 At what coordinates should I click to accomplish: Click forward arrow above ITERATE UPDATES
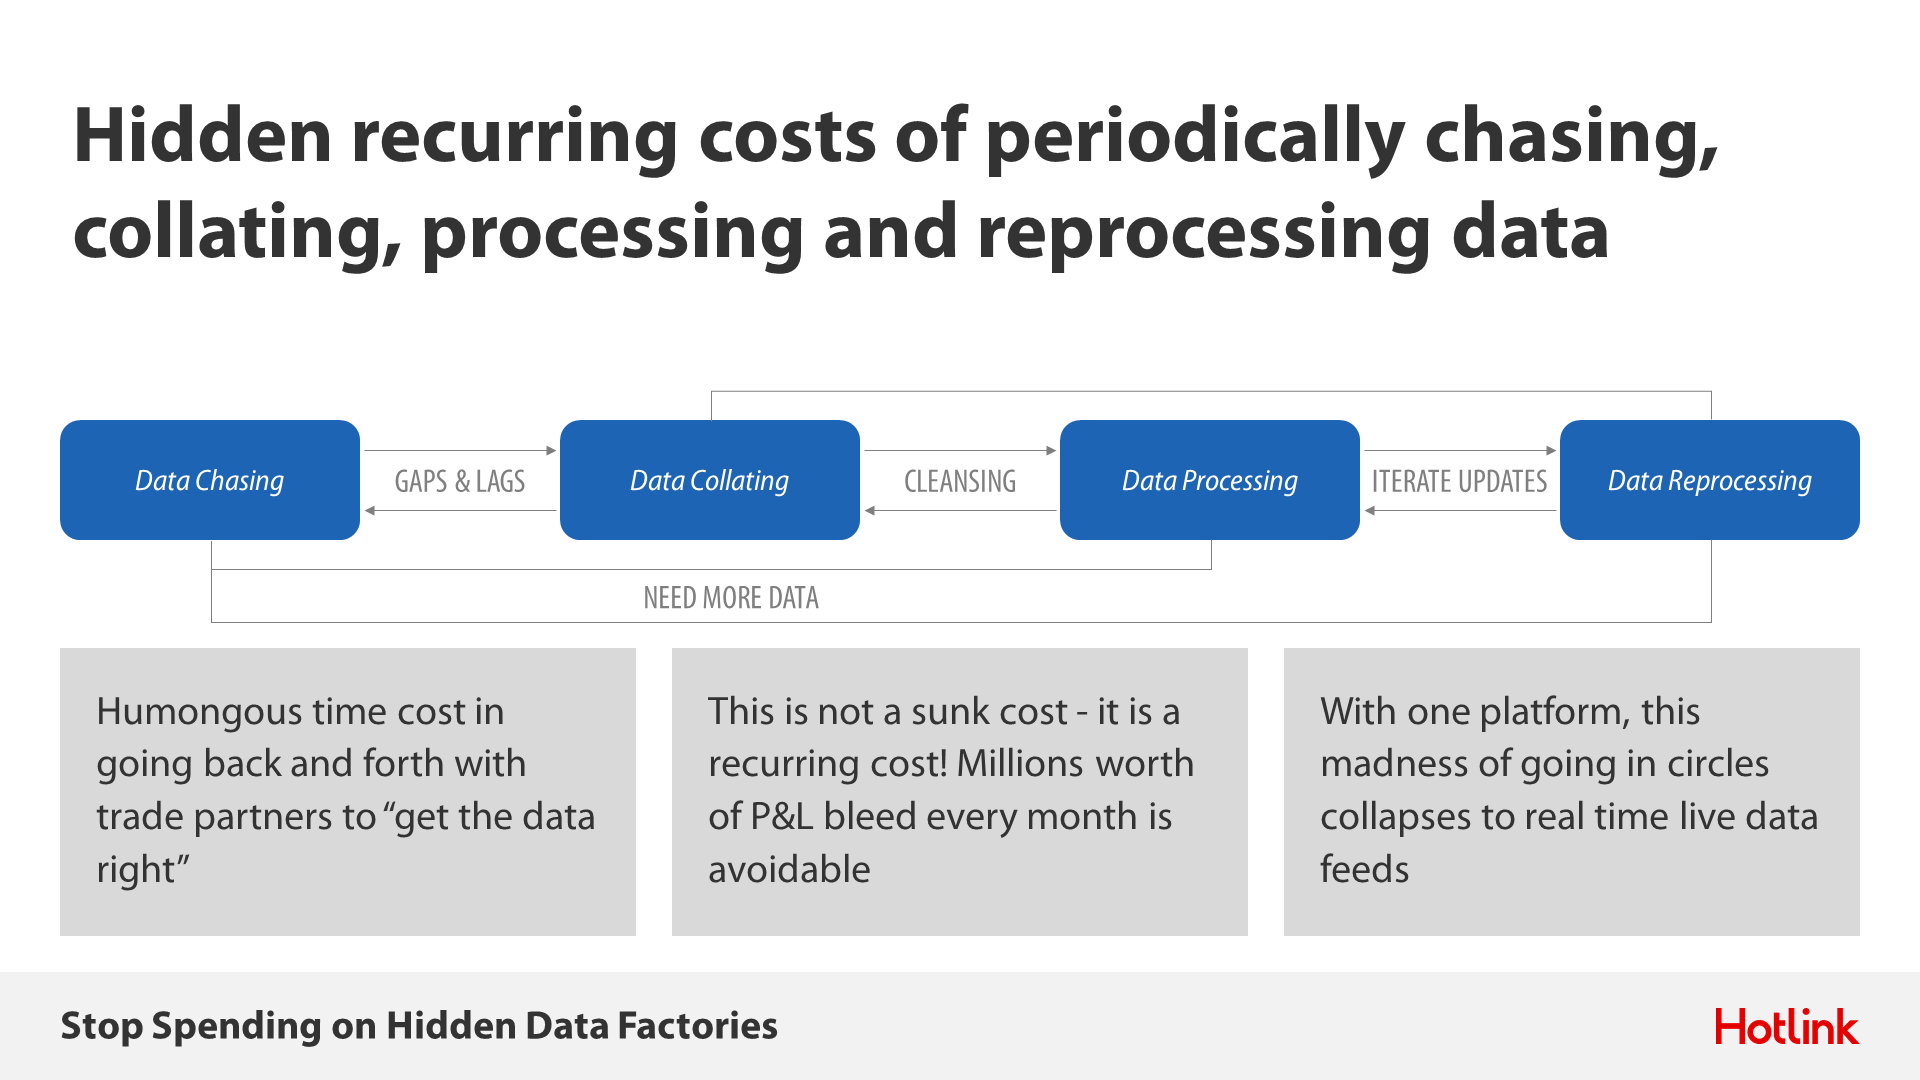pyautogui.click(x=1460, y=451)
